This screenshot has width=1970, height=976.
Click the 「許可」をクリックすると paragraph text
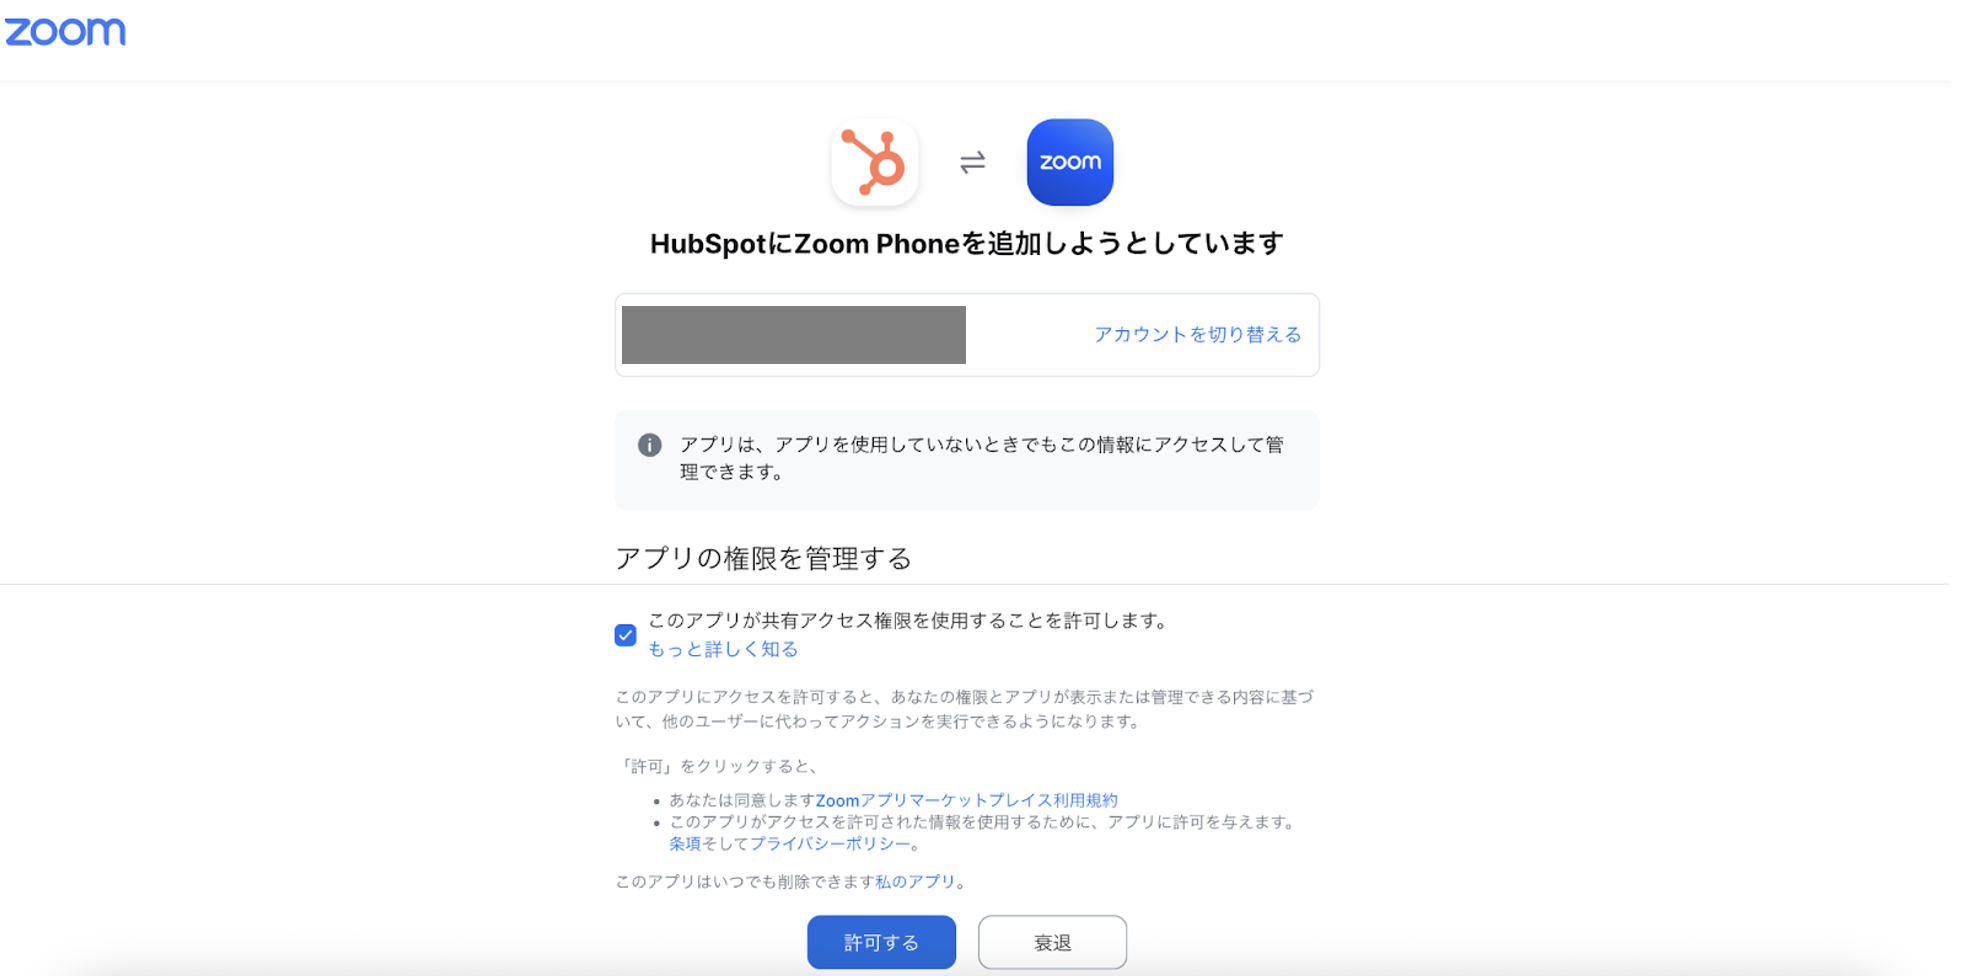pyautogui.click(x=719, y=766)
